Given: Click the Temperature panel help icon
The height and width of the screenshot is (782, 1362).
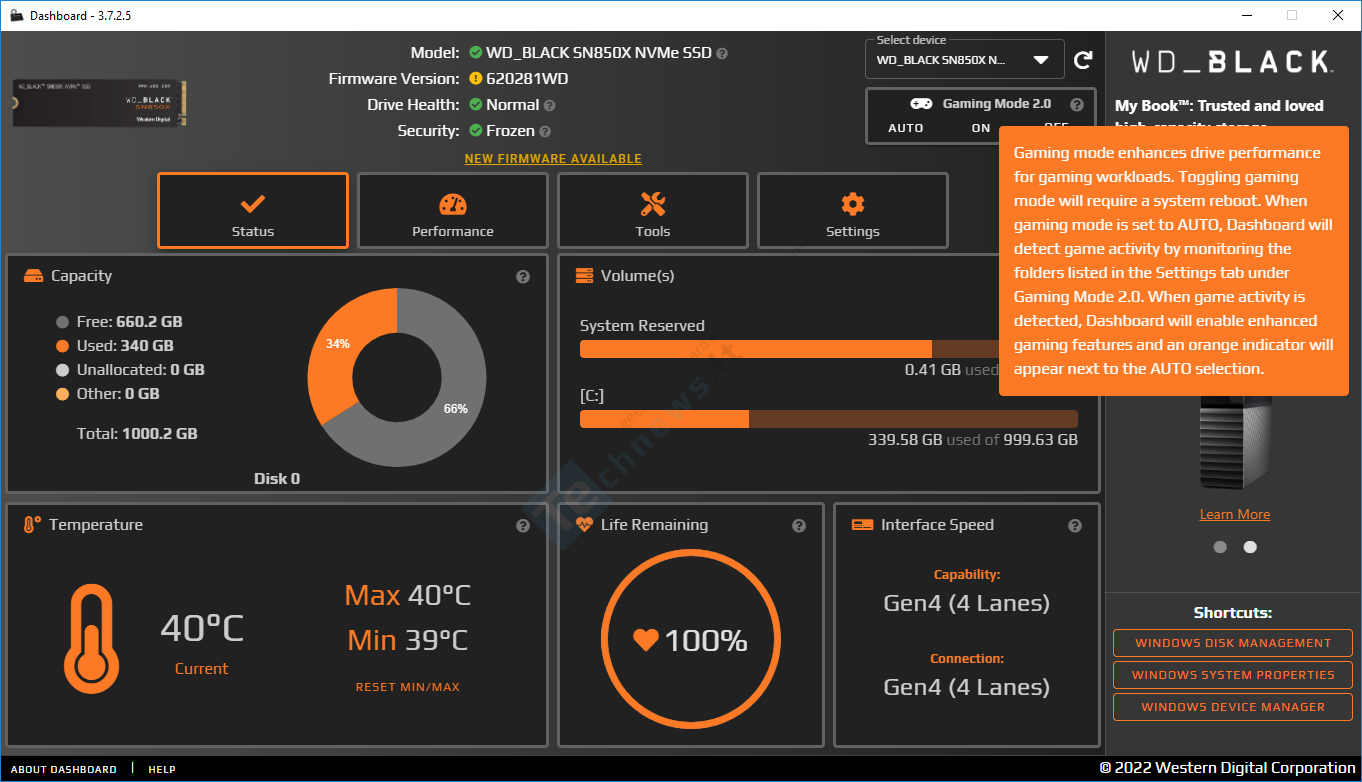Looking at the screenshot, I should [523, 526].
